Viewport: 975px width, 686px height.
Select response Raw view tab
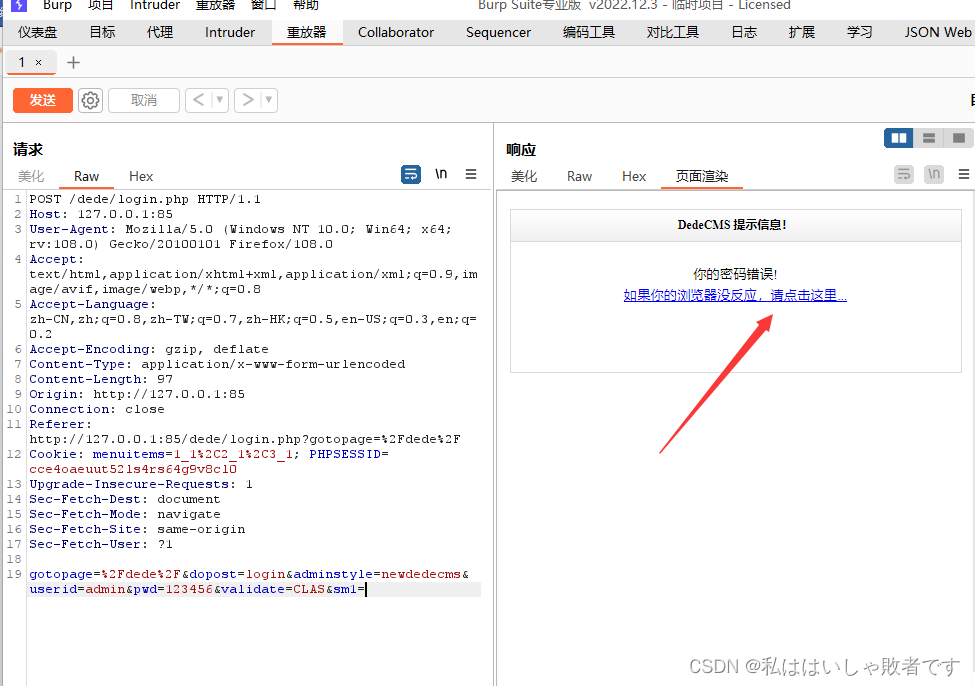click(x=580, y=177)
